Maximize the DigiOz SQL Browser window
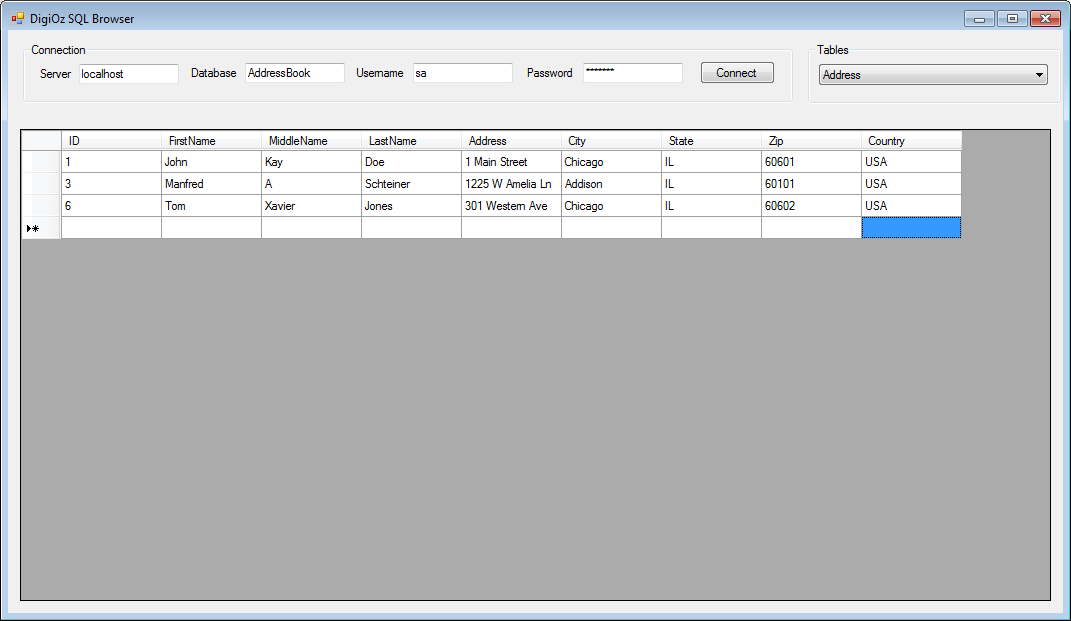The height and width of the screenshot is (621, 1071). (x=1012, y=18)
